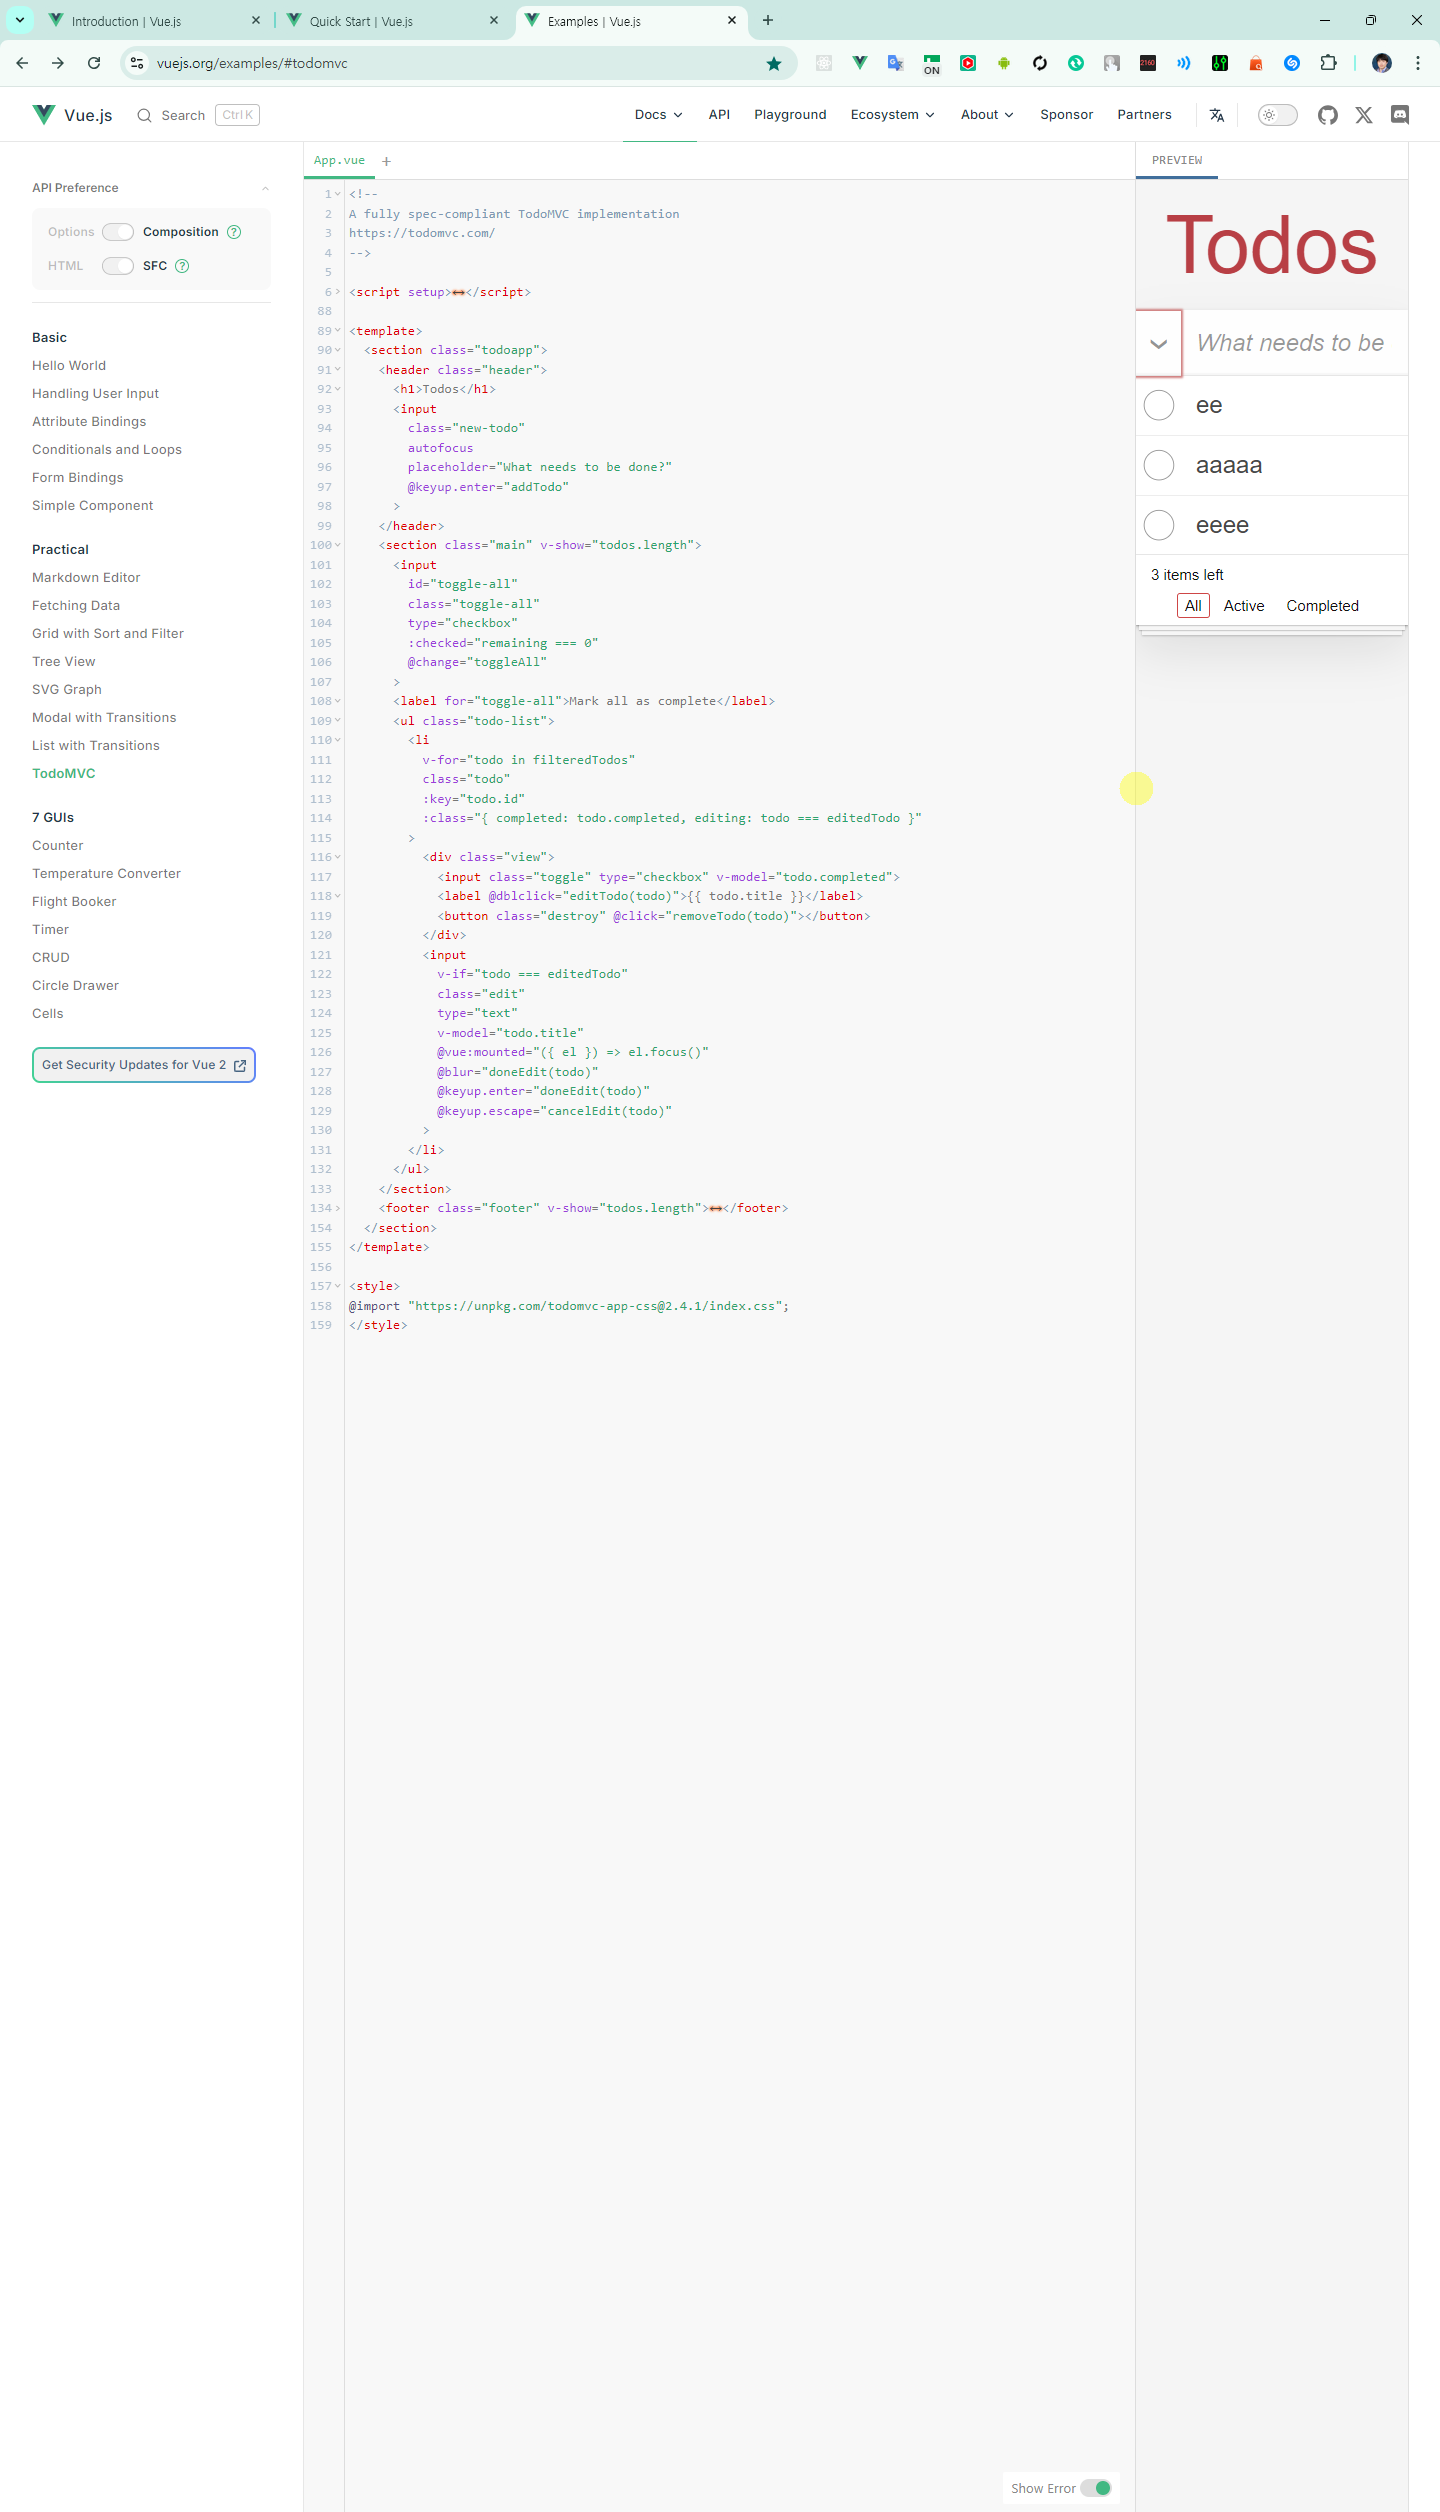1440x2512 pixels.
Task: Select the App.vue file tab
Action: [x=339, y=161]
